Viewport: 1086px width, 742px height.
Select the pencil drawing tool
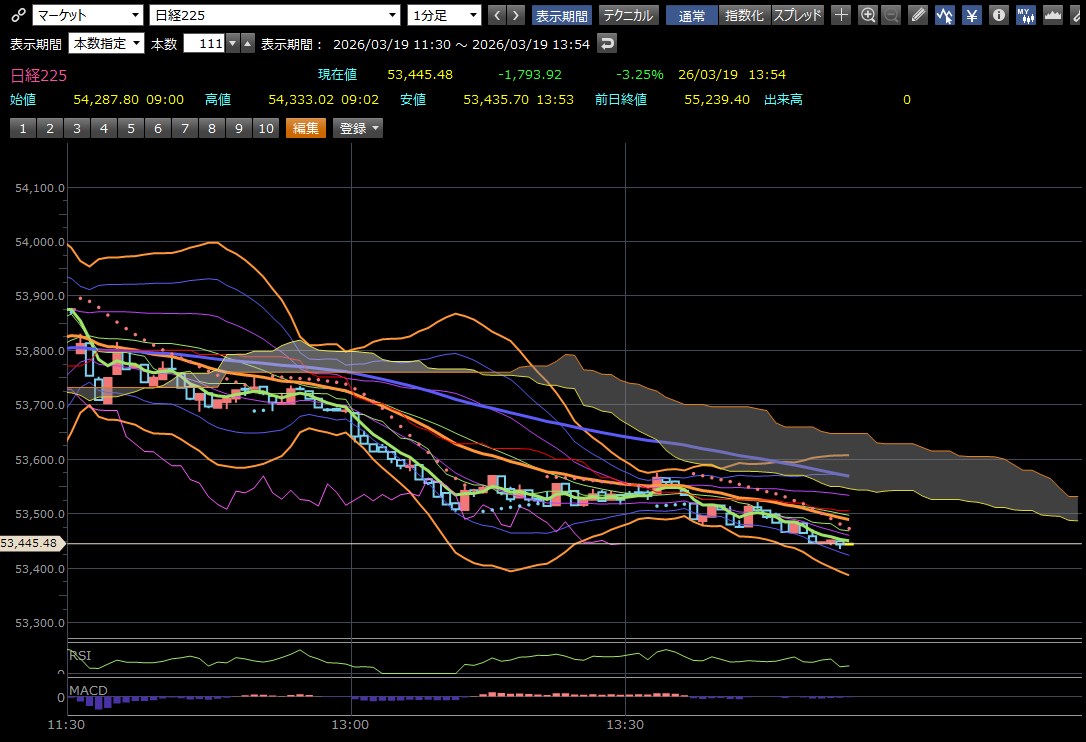pyautogui.click(x=919, y=15)
